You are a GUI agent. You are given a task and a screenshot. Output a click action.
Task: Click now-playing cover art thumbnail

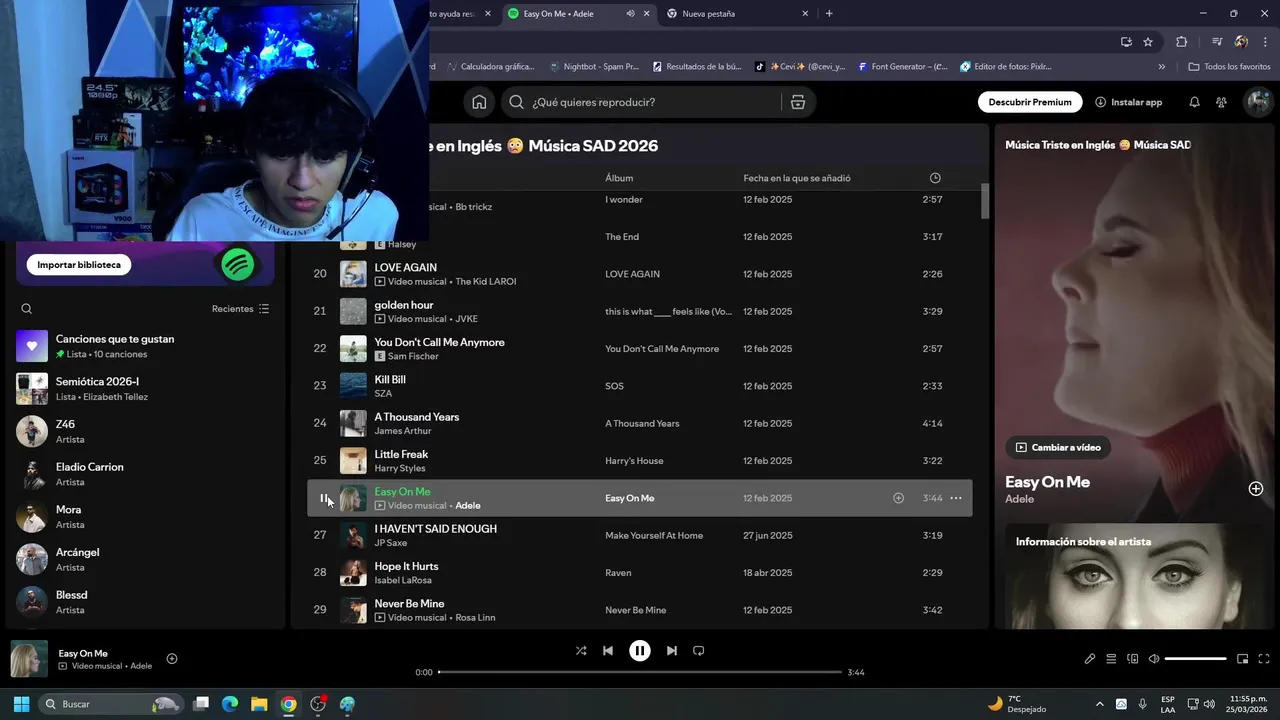tap(29, 659)
